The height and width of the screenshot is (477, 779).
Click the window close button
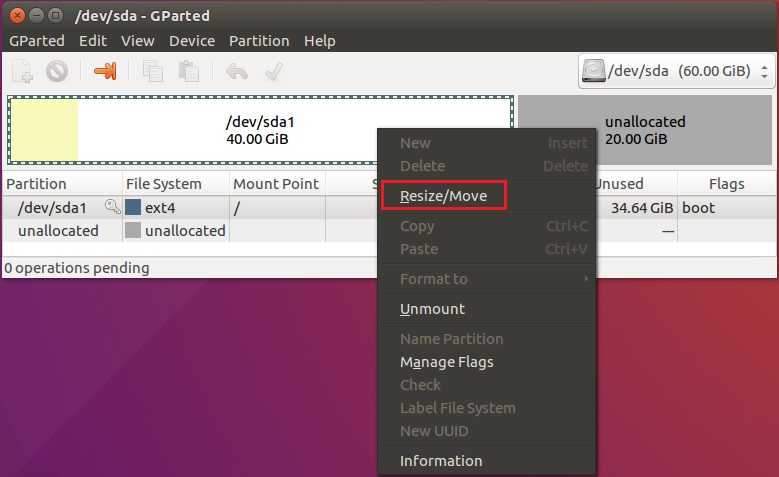click(x=17, y=15)
